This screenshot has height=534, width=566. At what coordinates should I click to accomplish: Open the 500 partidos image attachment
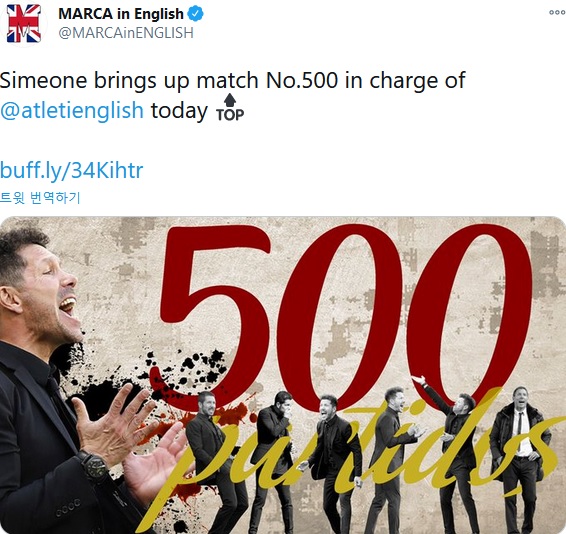click(283, 375)
